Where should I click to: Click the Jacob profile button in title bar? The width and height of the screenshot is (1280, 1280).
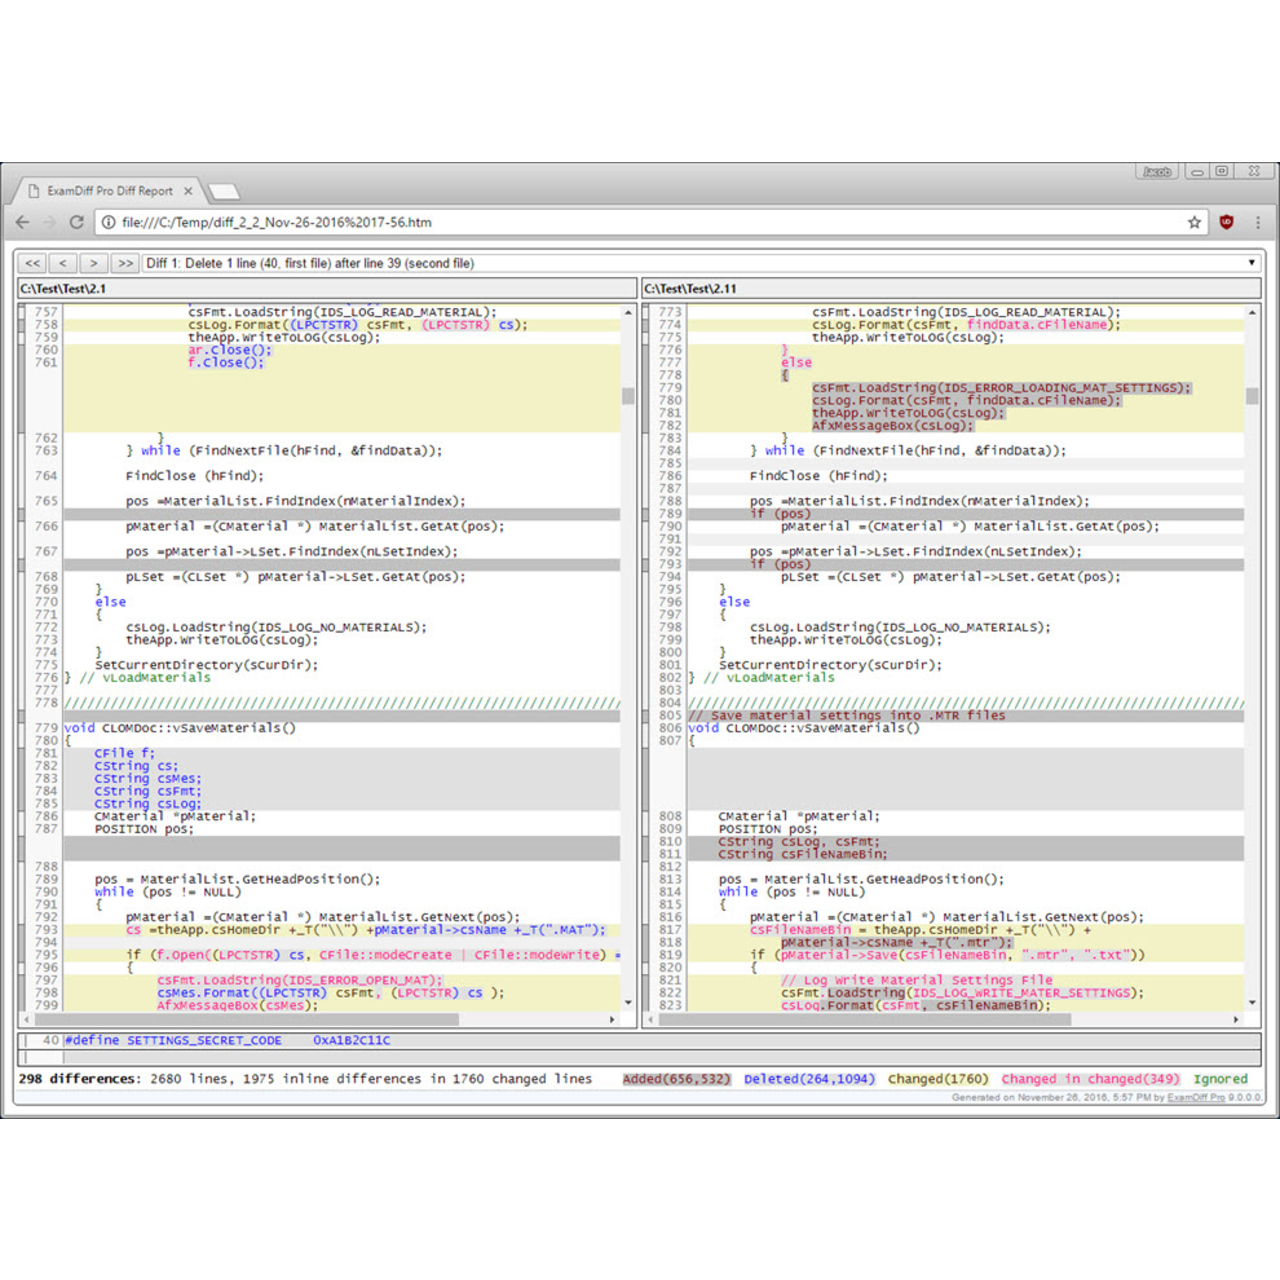click(1157, 172)
